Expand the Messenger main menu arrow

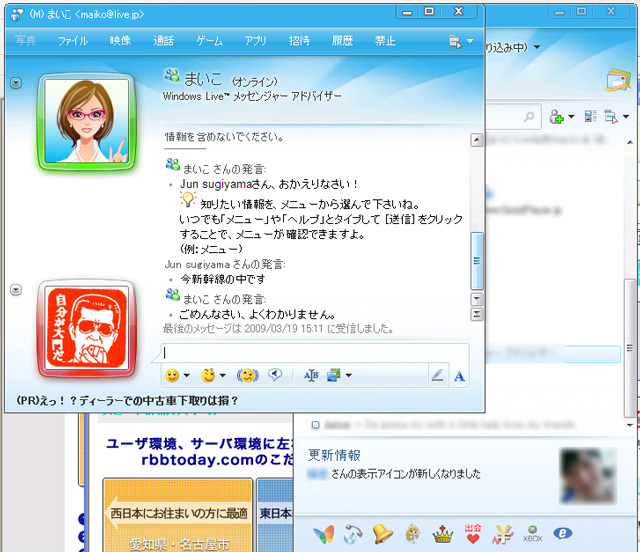[627, 117]
